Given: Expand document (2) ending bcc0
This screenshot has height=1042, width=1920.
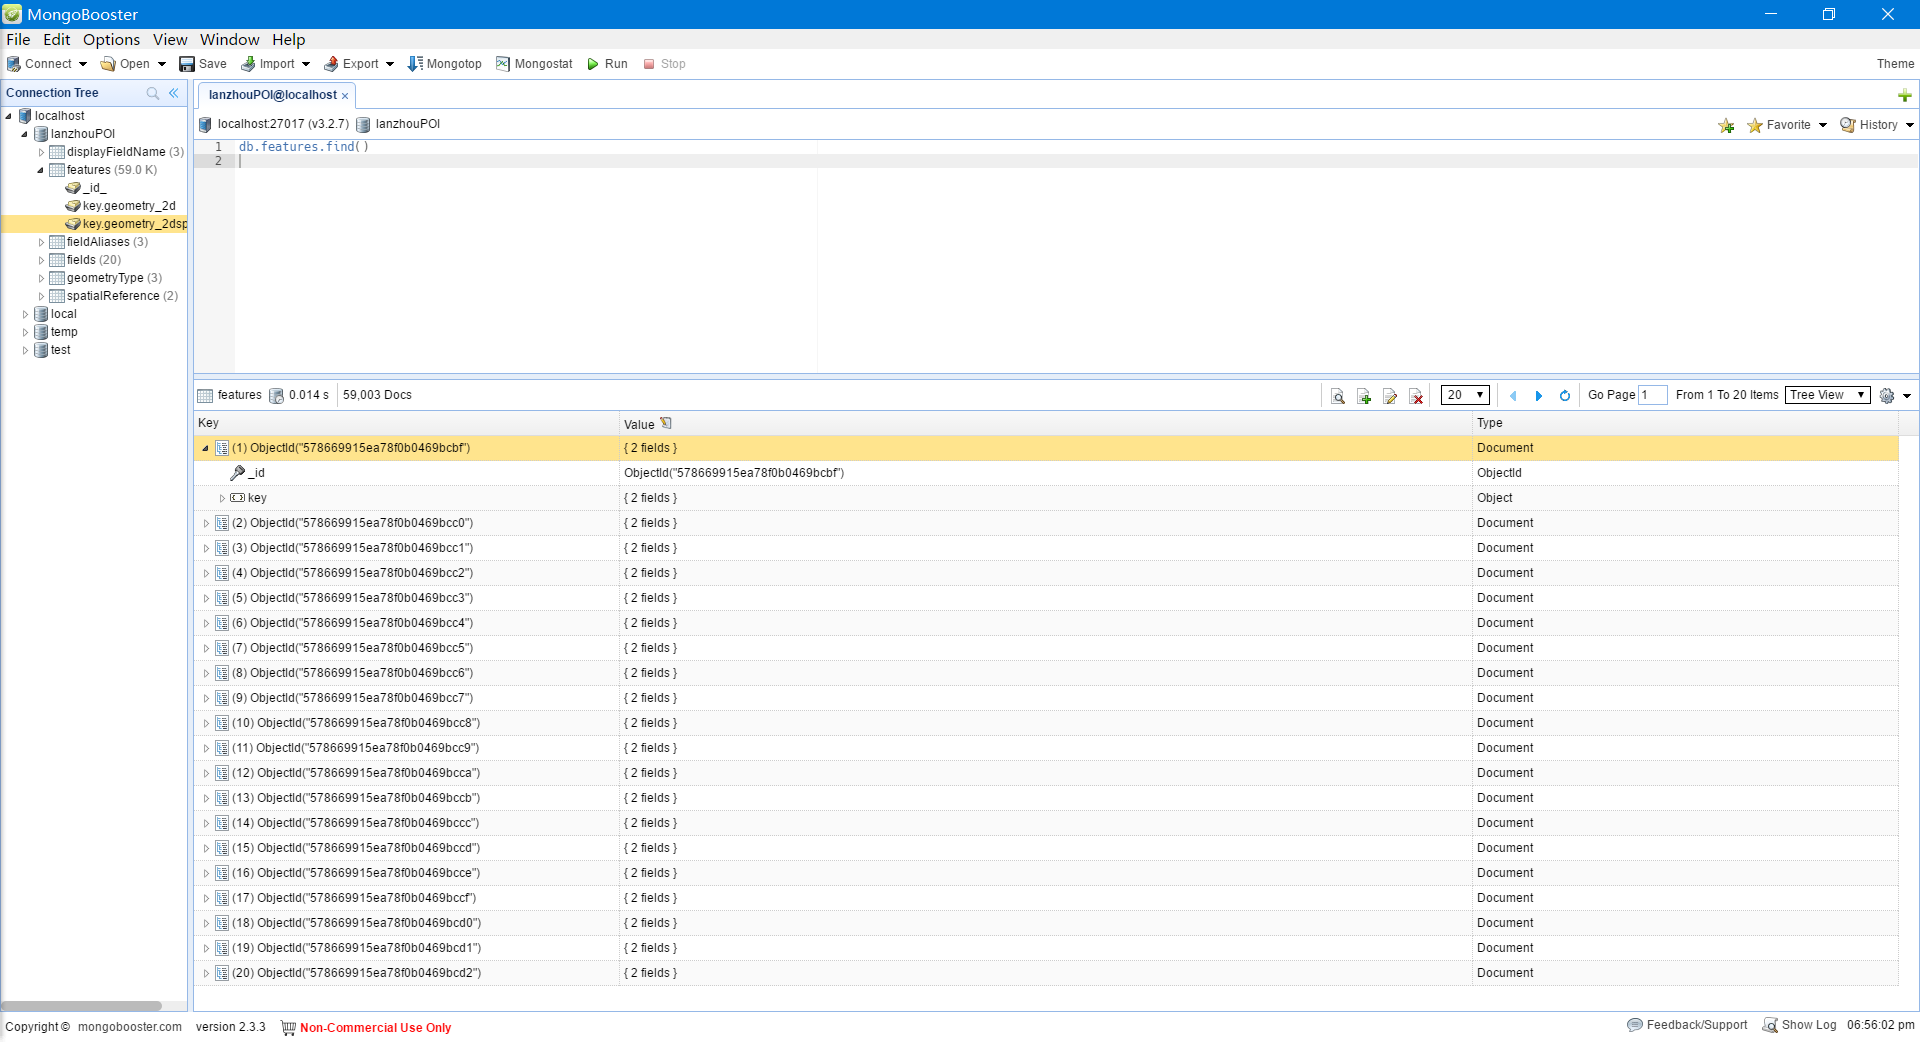Looking at the screenshot, I should pos(206,523).
